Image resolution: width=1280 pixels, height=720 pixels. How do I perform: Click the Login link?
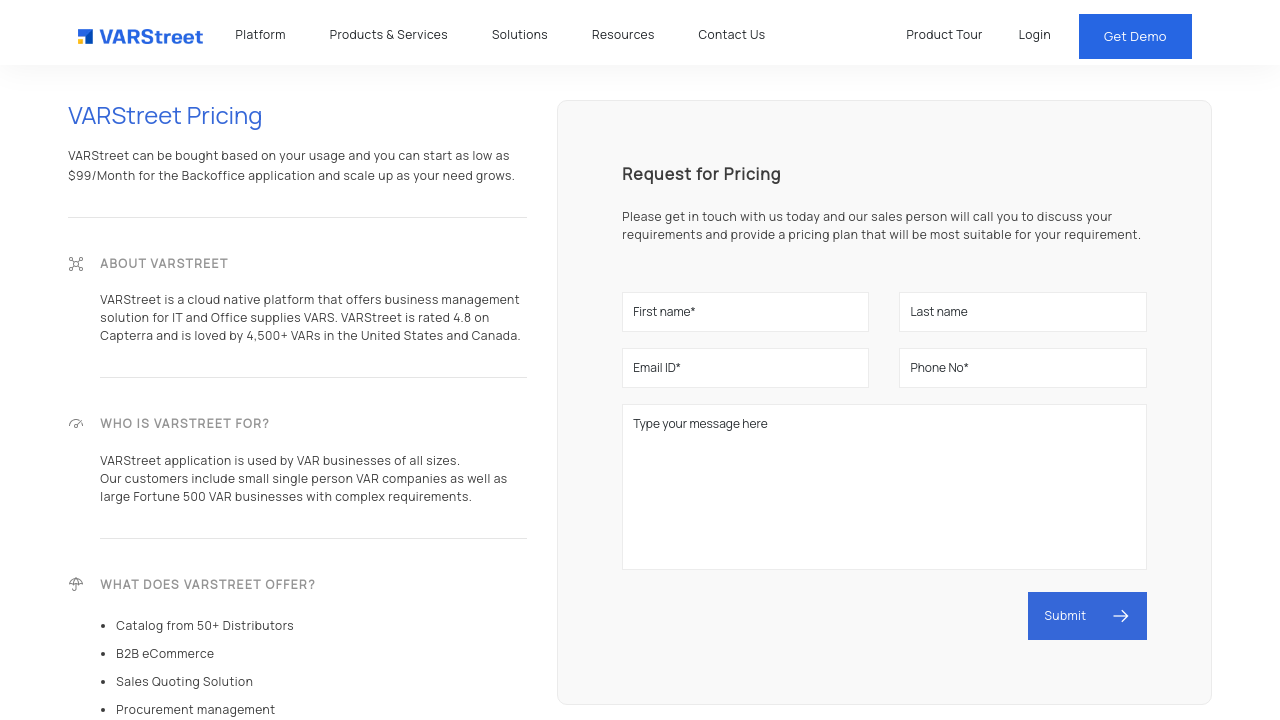(x=1034, y=35)
